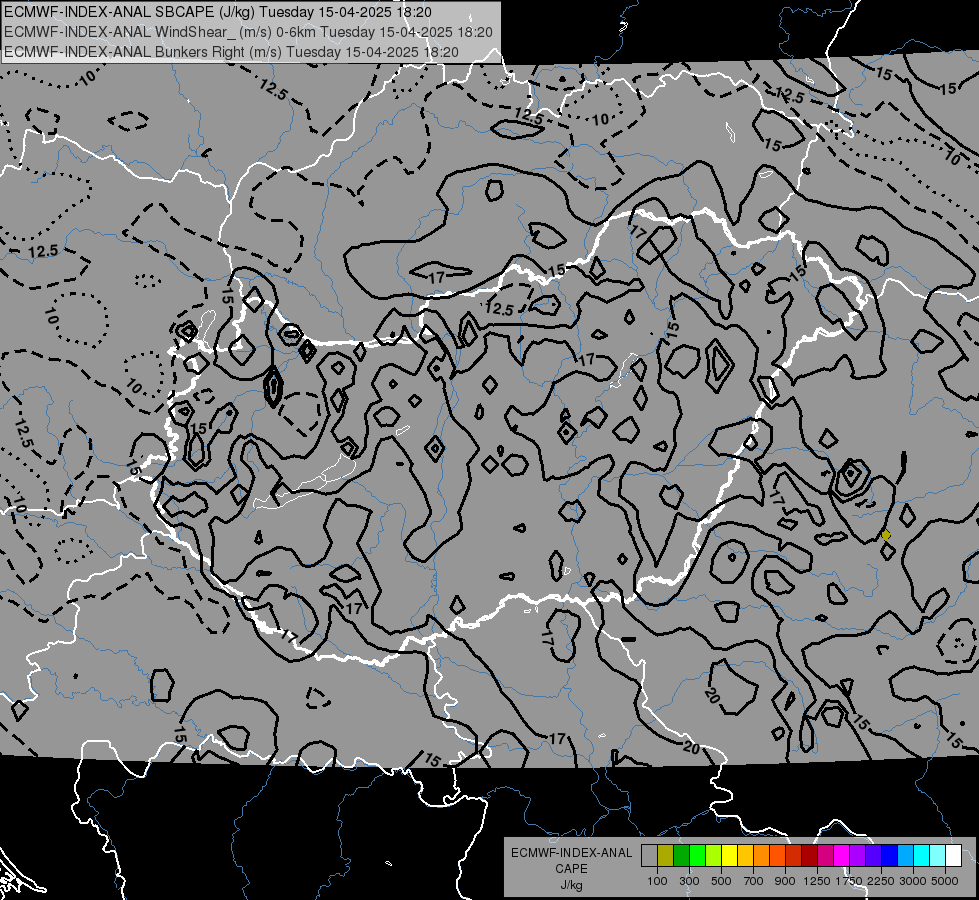Click the 900 legend scale label
Viewport: 979px width, 900px height.
785,881
